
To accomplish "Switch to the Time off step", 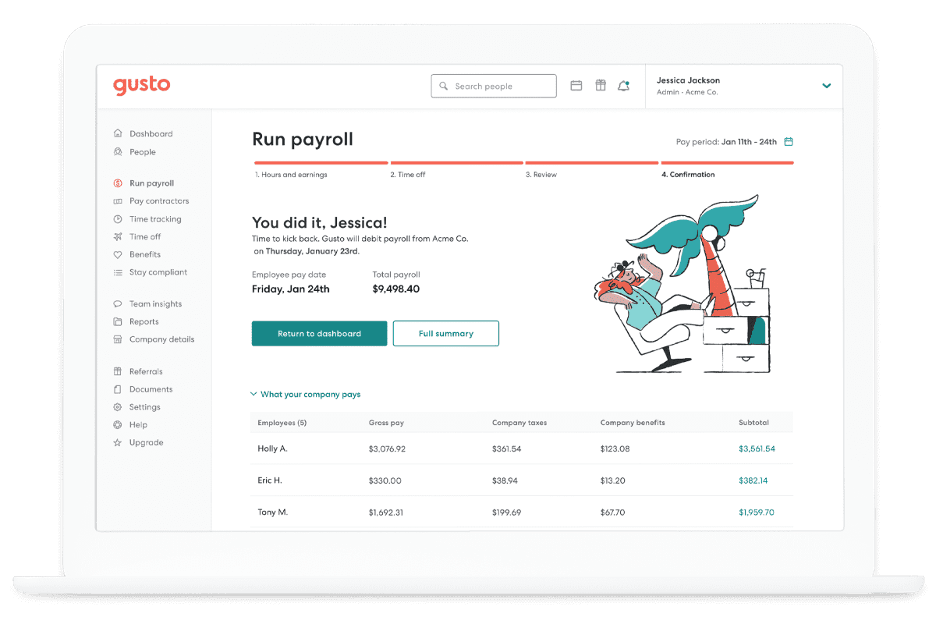I will point(408,174).
